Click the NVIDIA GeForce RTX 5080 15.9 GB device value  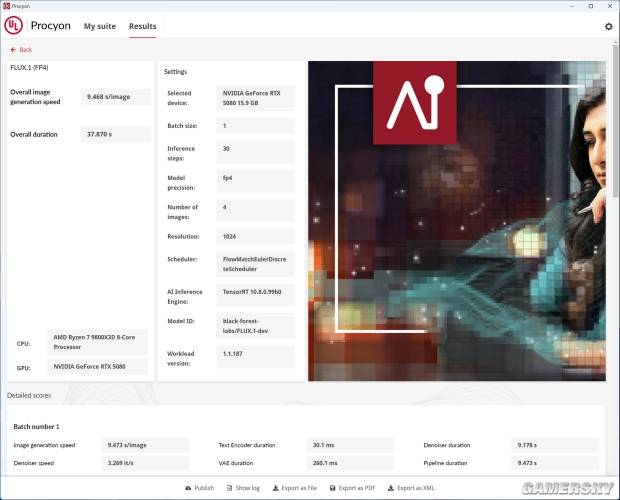click(x=255, y=98)
